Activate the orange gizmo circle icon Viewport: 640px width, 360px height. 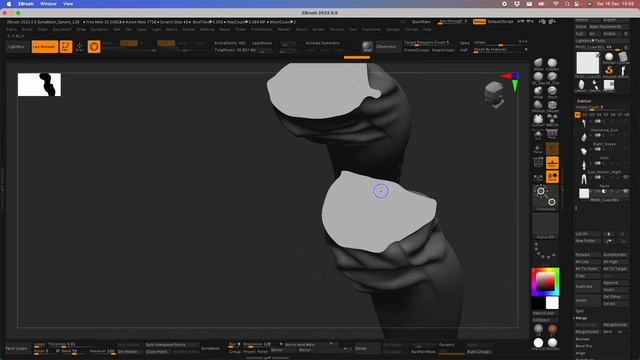(x=94, y=47)
